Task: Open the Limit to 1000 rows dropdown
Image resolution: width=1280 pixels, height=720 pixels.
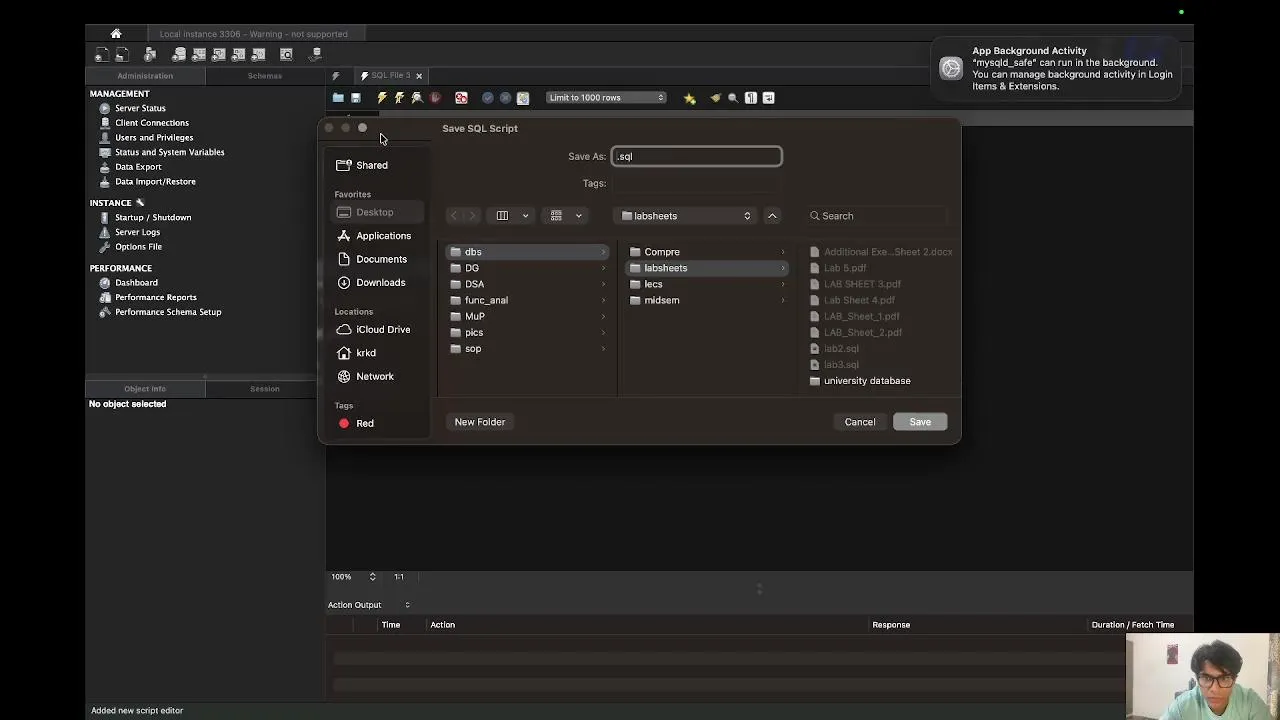Action: tap(606, 98)
